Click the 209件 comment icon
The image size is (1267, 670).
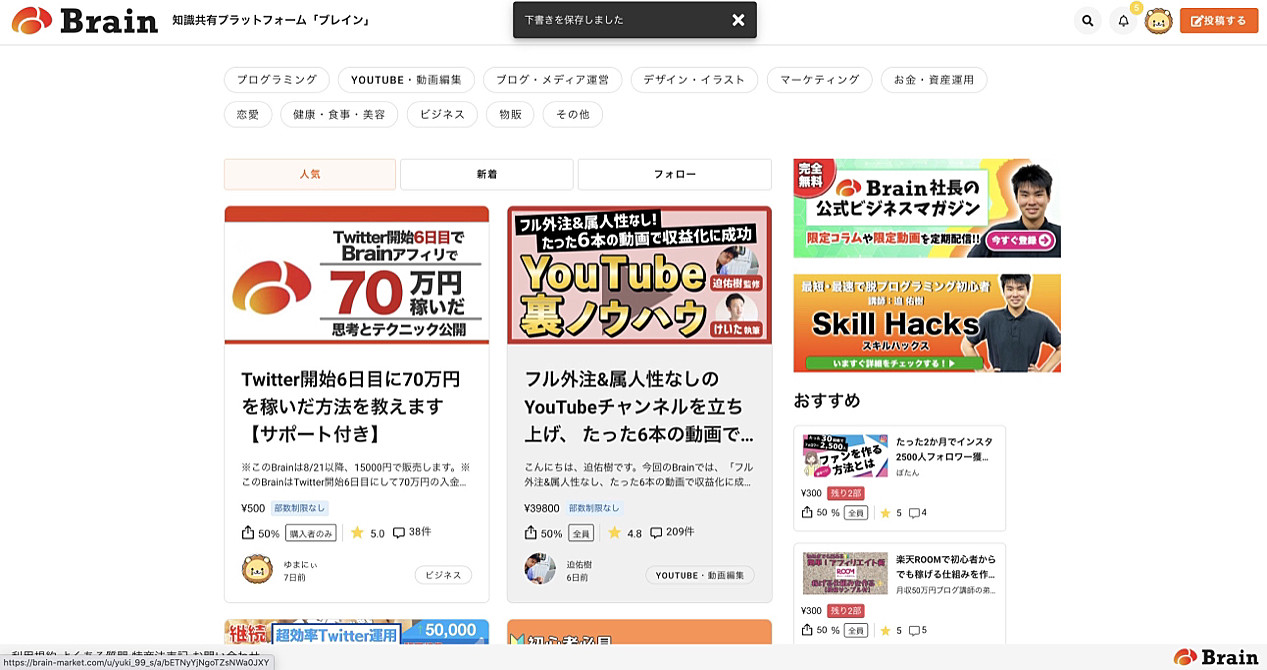(x=656, y=533)
